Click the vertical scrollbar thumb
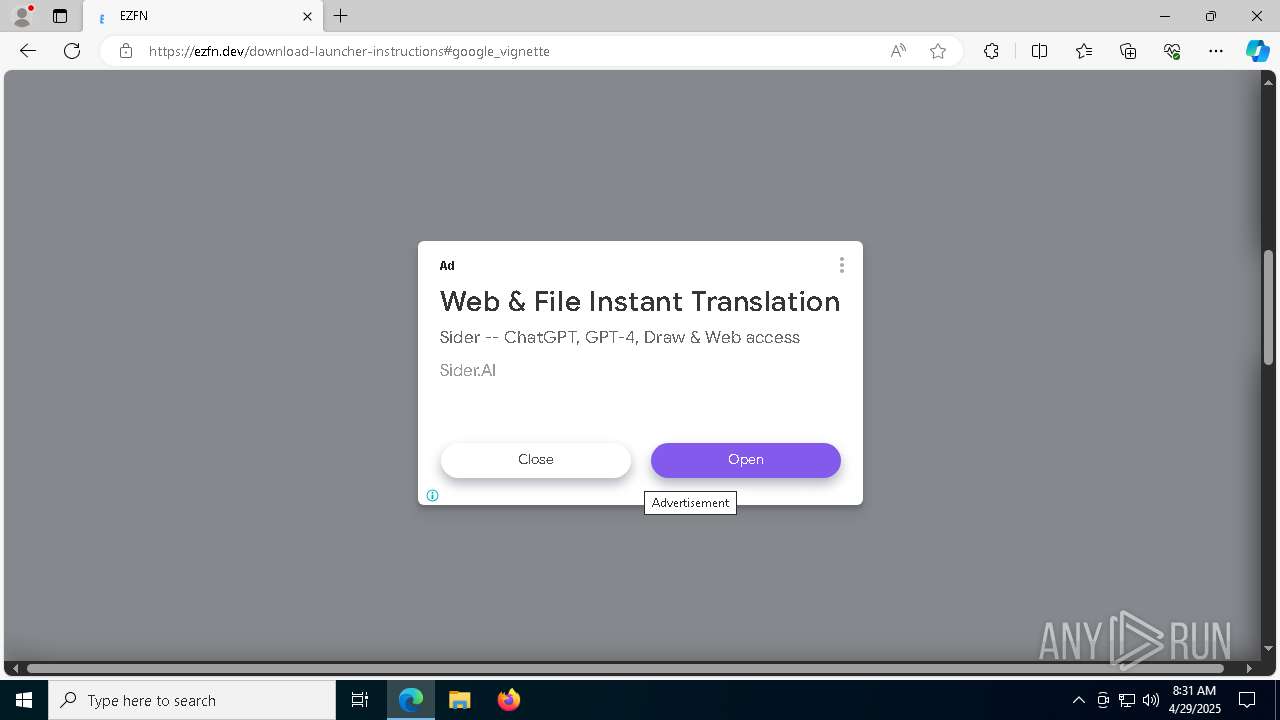Image resolution: width=1280 pixels, height=720 pixels. click(x=1268, y=307)
